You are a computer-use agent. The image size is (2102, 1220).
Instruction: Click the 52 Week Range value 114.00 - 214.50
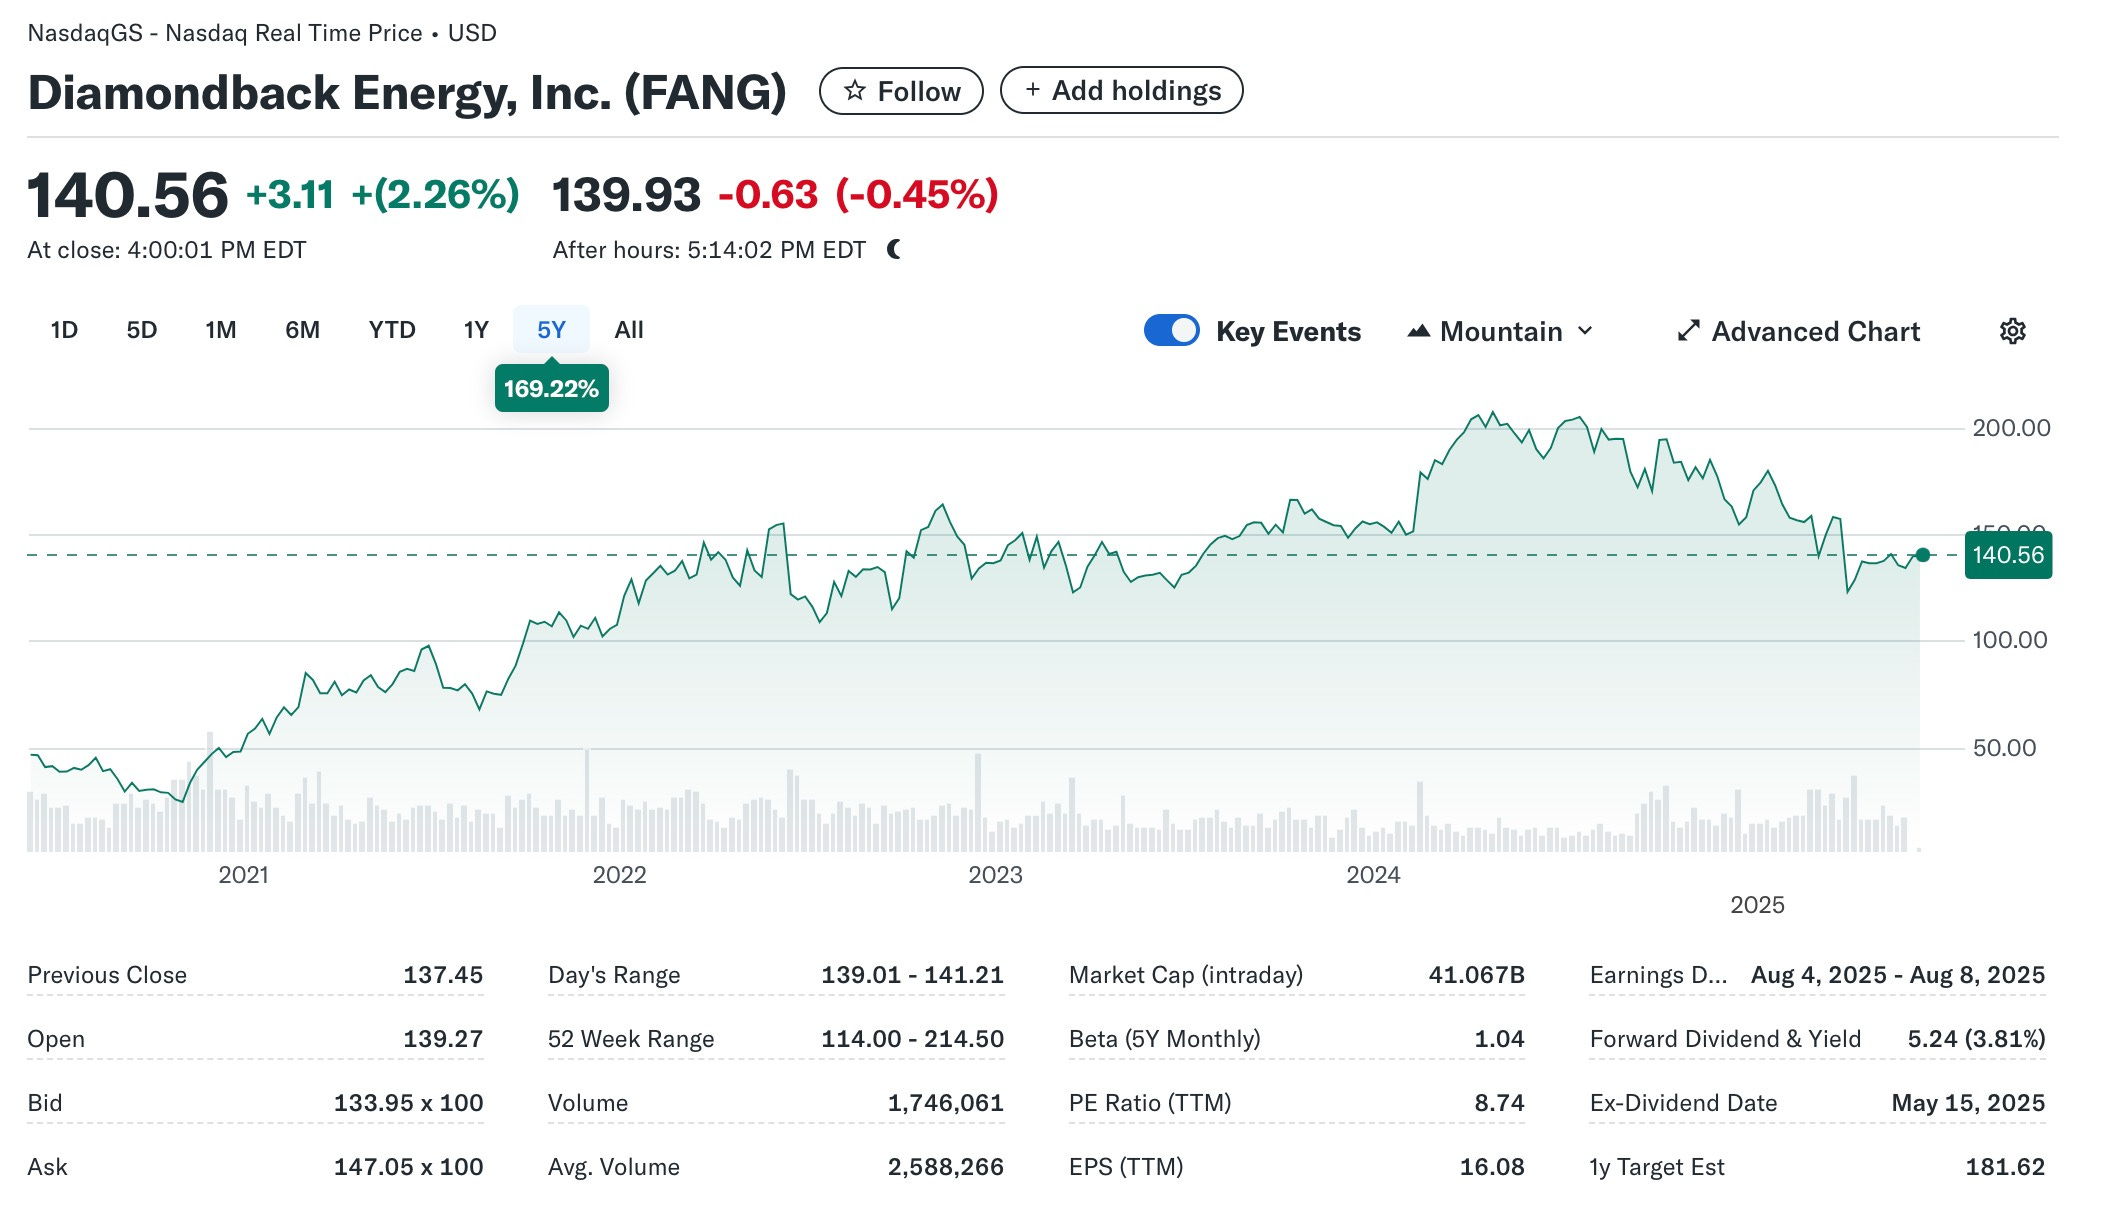912,1039
